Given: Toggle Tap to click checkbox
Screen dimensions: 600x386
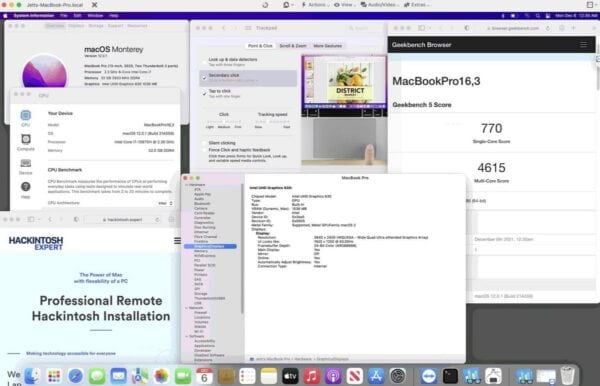Looking at the screenshot, I should coord(204,93).
